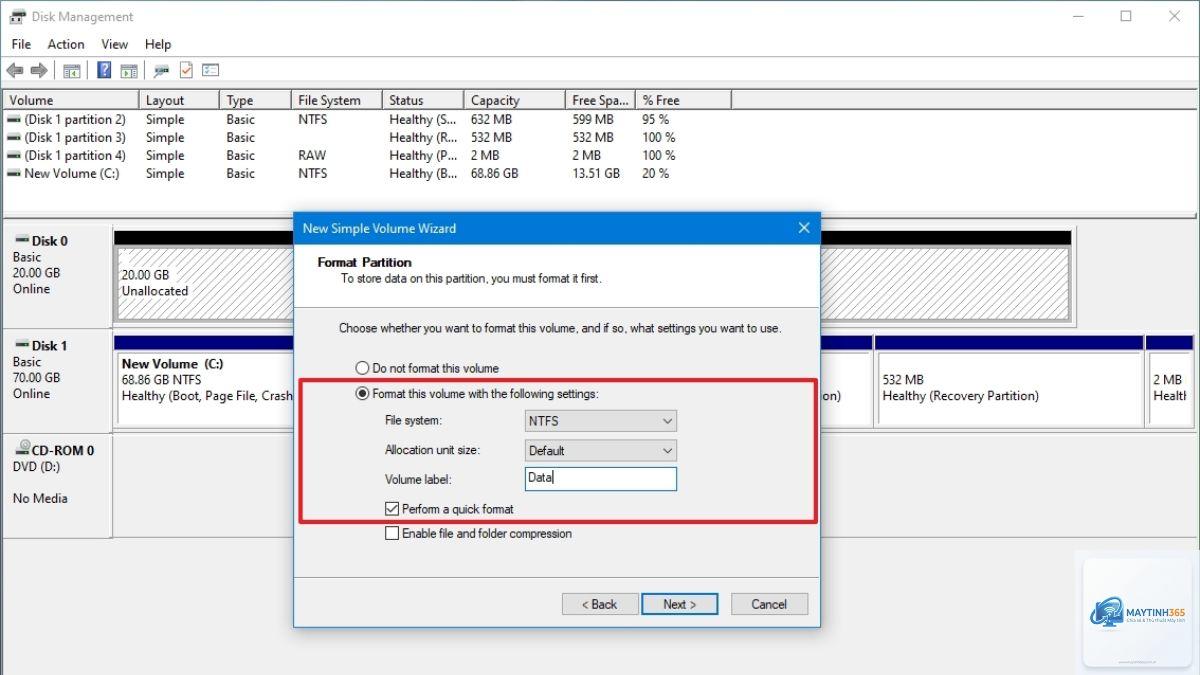Click Show/Hide Console Tree toolbar icon
This screenshot has height=675, width=1200.
point(71,70)
